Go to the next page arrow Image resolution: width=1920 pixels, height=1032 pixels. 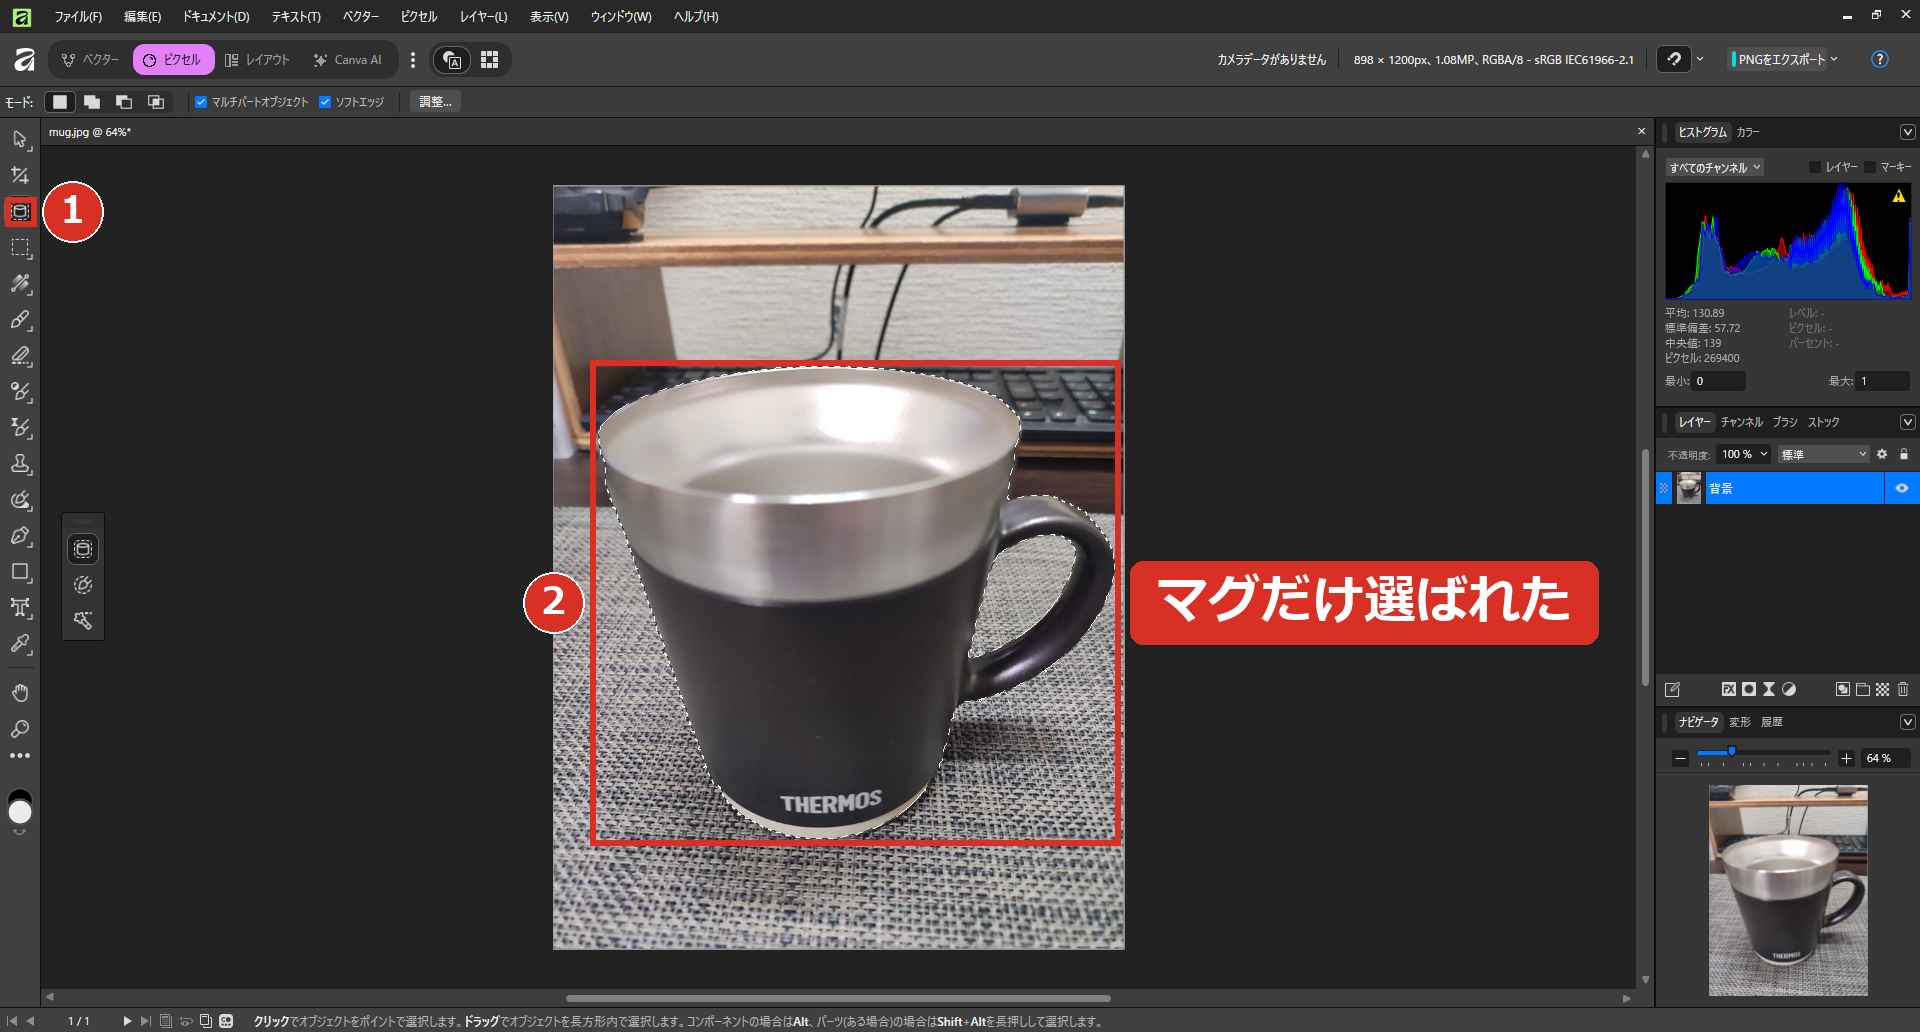127,1021
